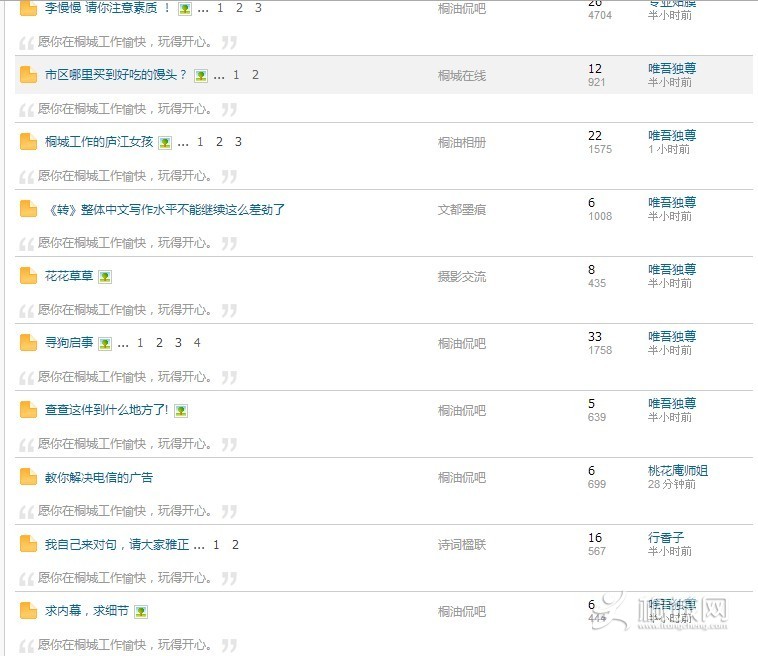Screen dimensions: 758x656
Task: Click folder icon beside 寻狗启事
Action: point(29,343)
